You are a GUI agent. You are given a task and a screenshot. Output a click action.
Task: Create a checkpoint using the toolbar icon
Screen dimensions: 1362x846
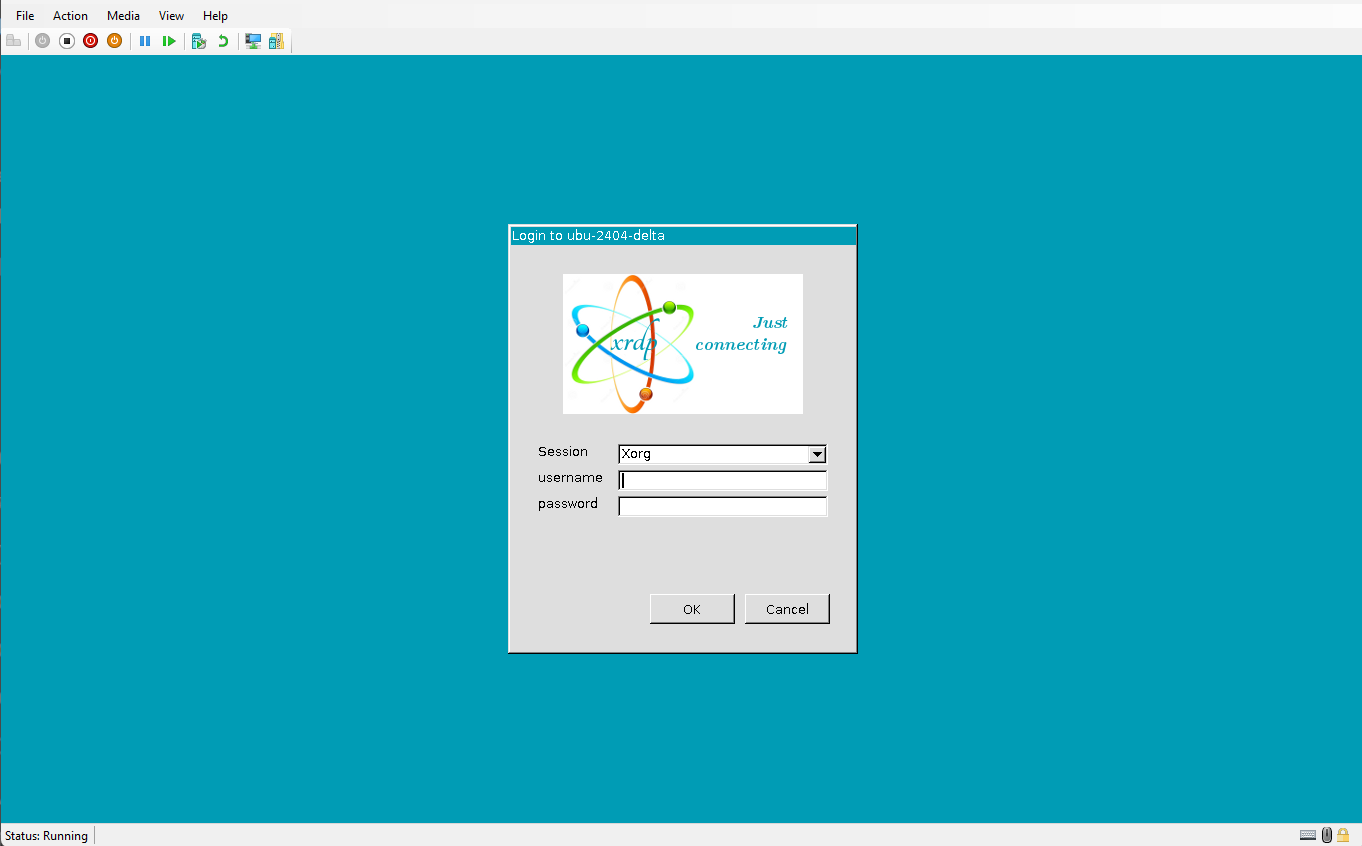pos(199,41)
